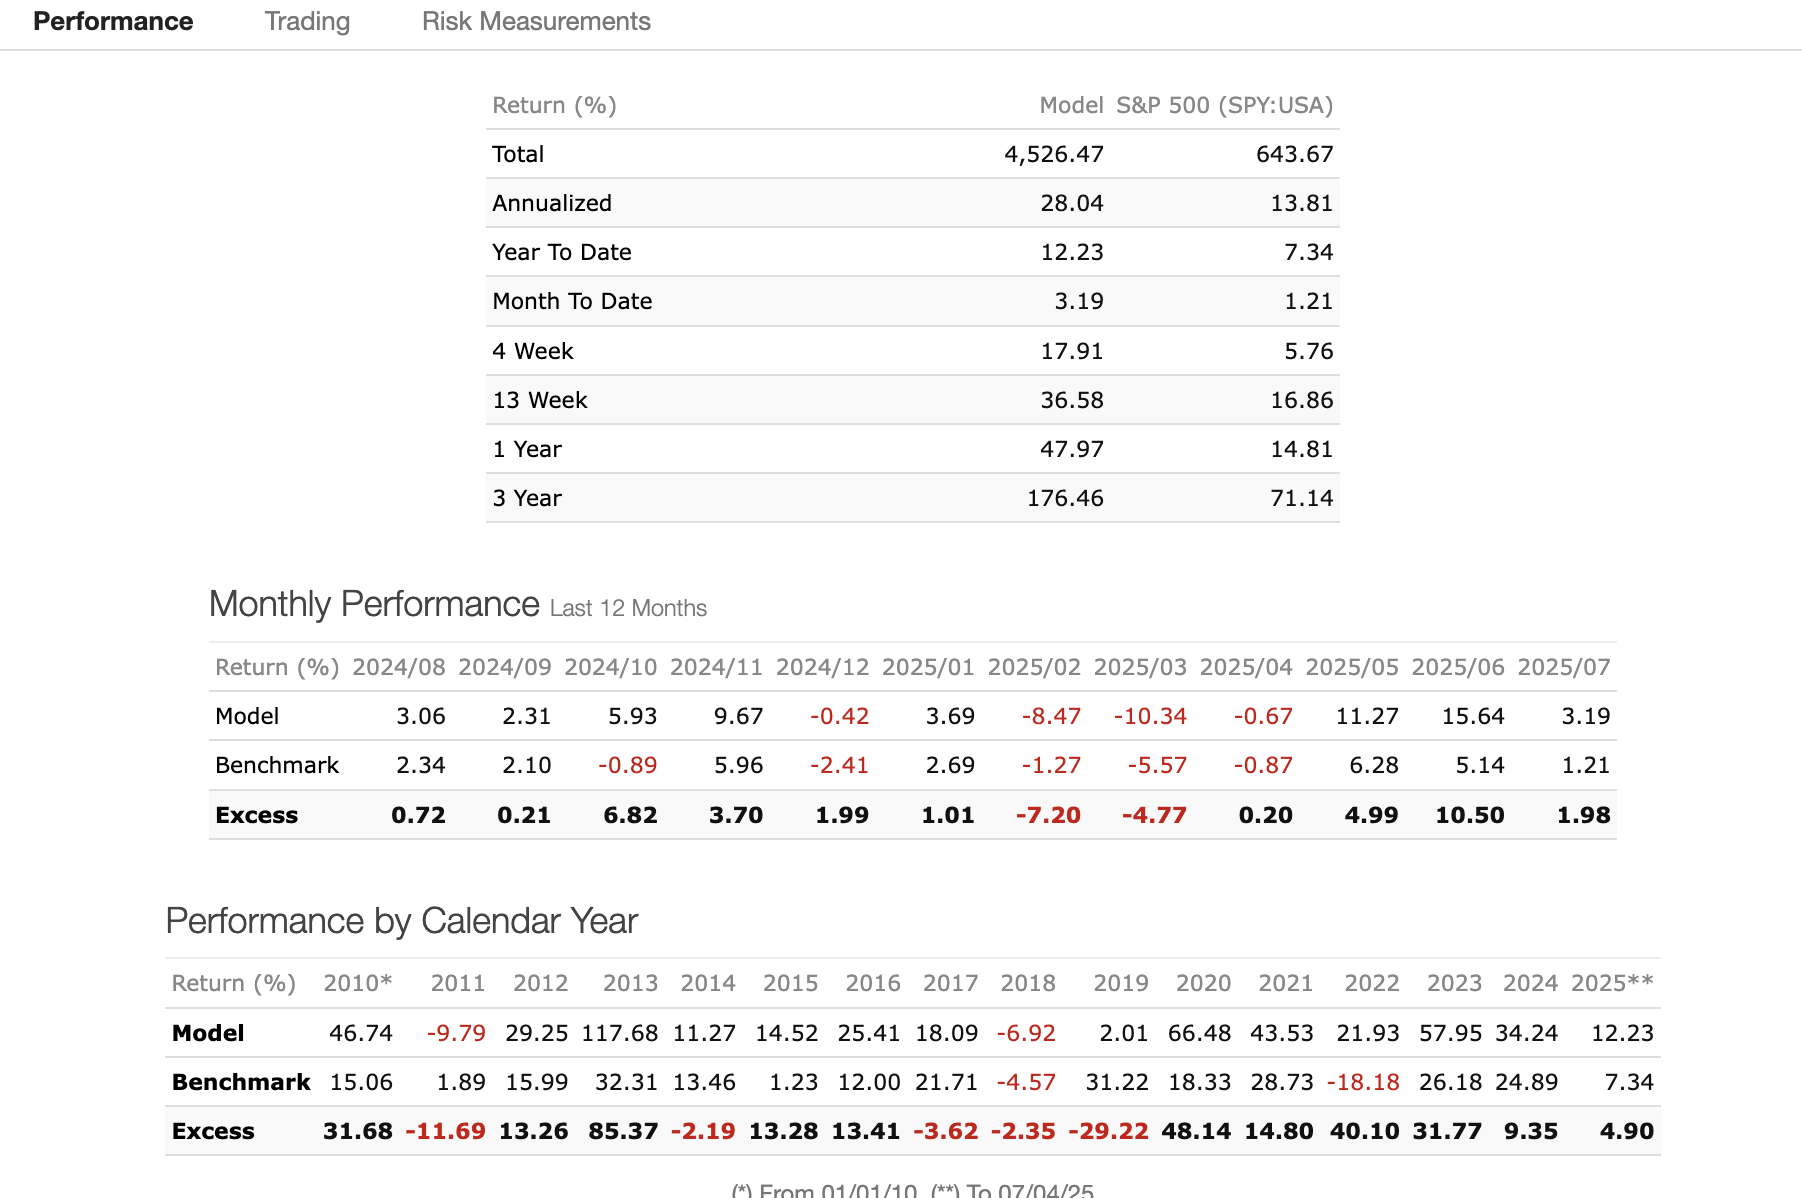The image size is (1802, 1198).
Task: Click the Monthly Performance heading
Action: tap(375, 605)
